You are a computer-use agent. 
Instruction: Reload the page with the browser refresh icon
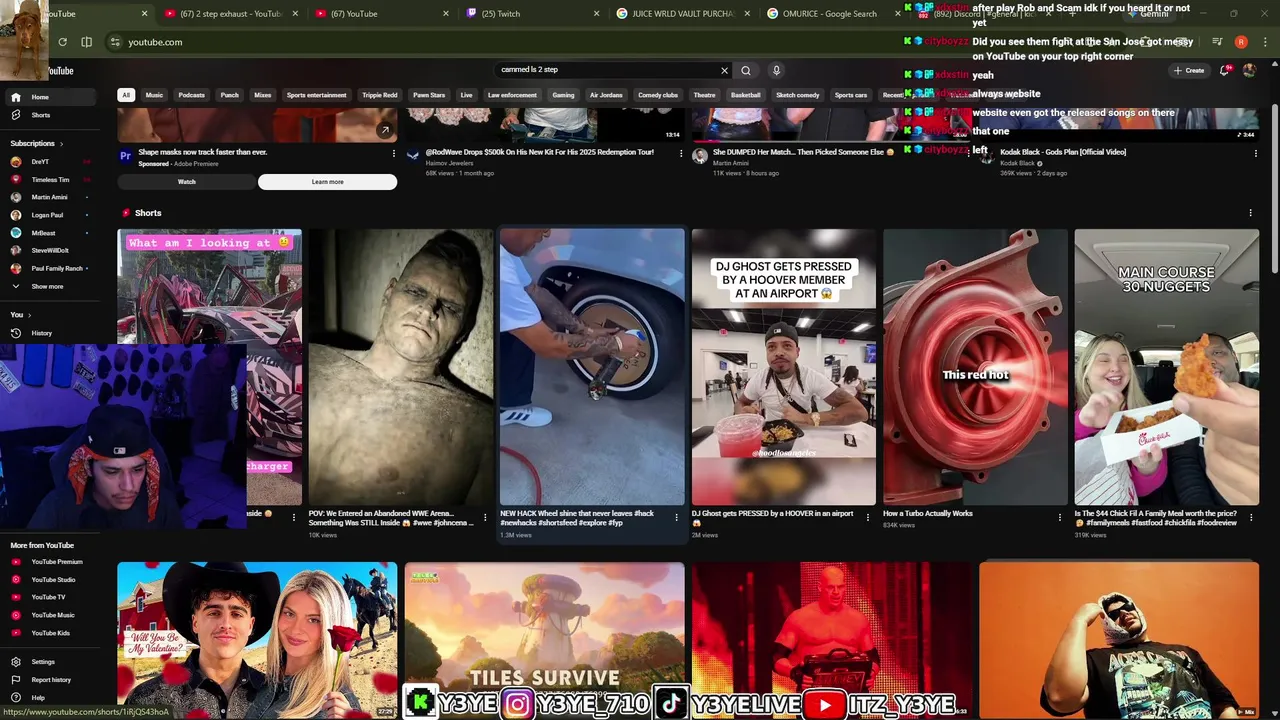62,42
